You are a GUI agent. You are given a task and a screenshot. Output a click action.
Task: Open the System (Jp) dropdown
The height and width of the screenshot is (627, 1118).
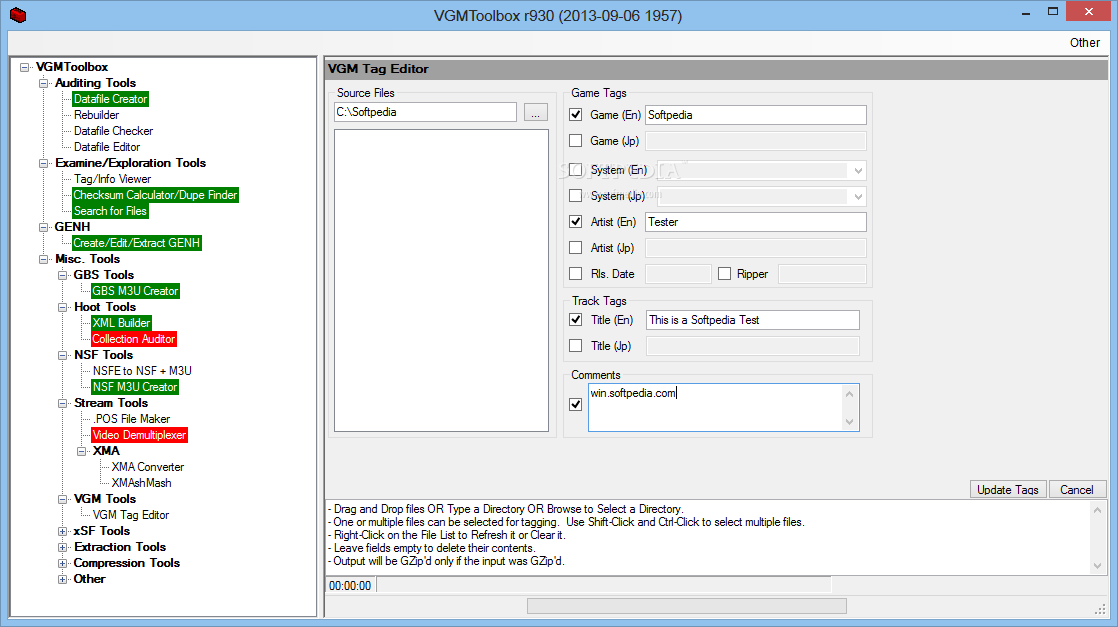pyautogui.click(x=858, y=196)
